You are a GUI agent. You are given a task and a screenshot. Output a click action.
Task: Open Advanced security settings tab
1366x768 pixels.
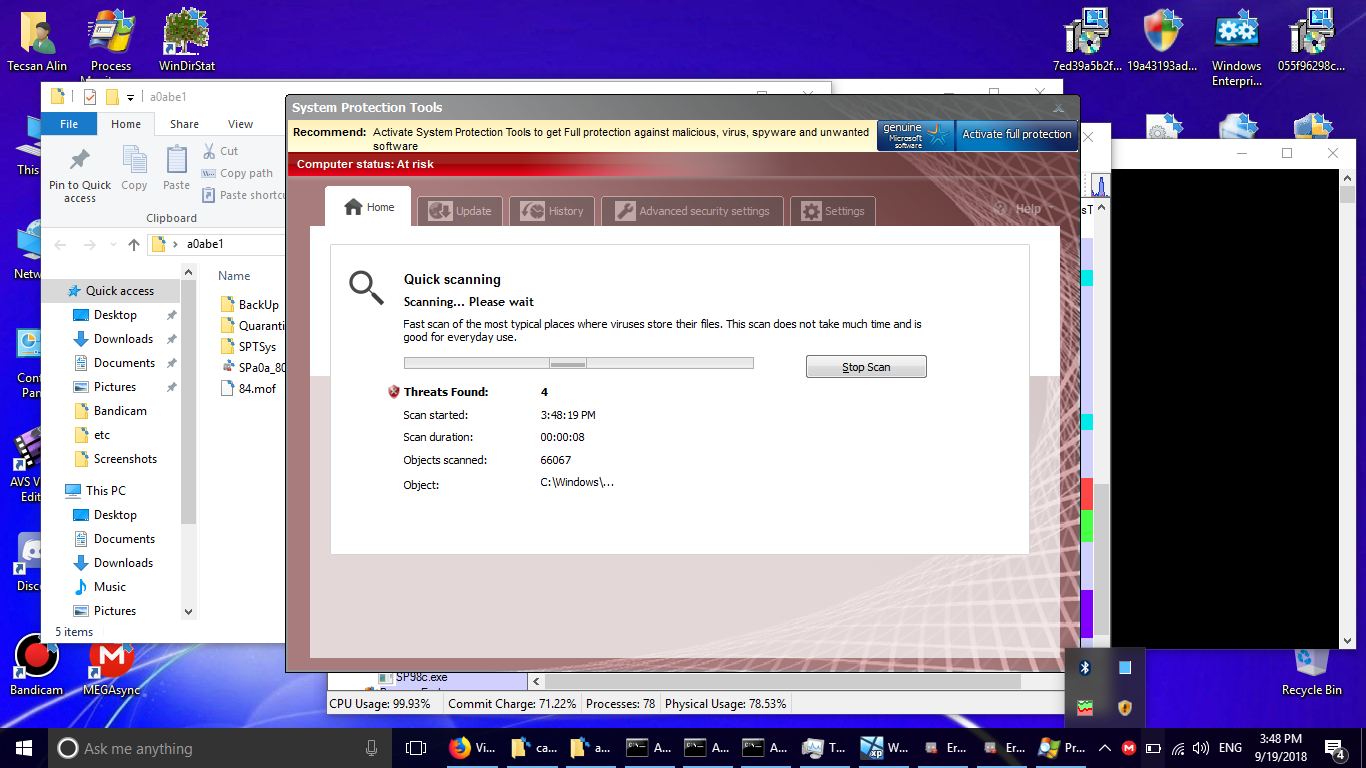pyautogui.click(x=692, y=211)
